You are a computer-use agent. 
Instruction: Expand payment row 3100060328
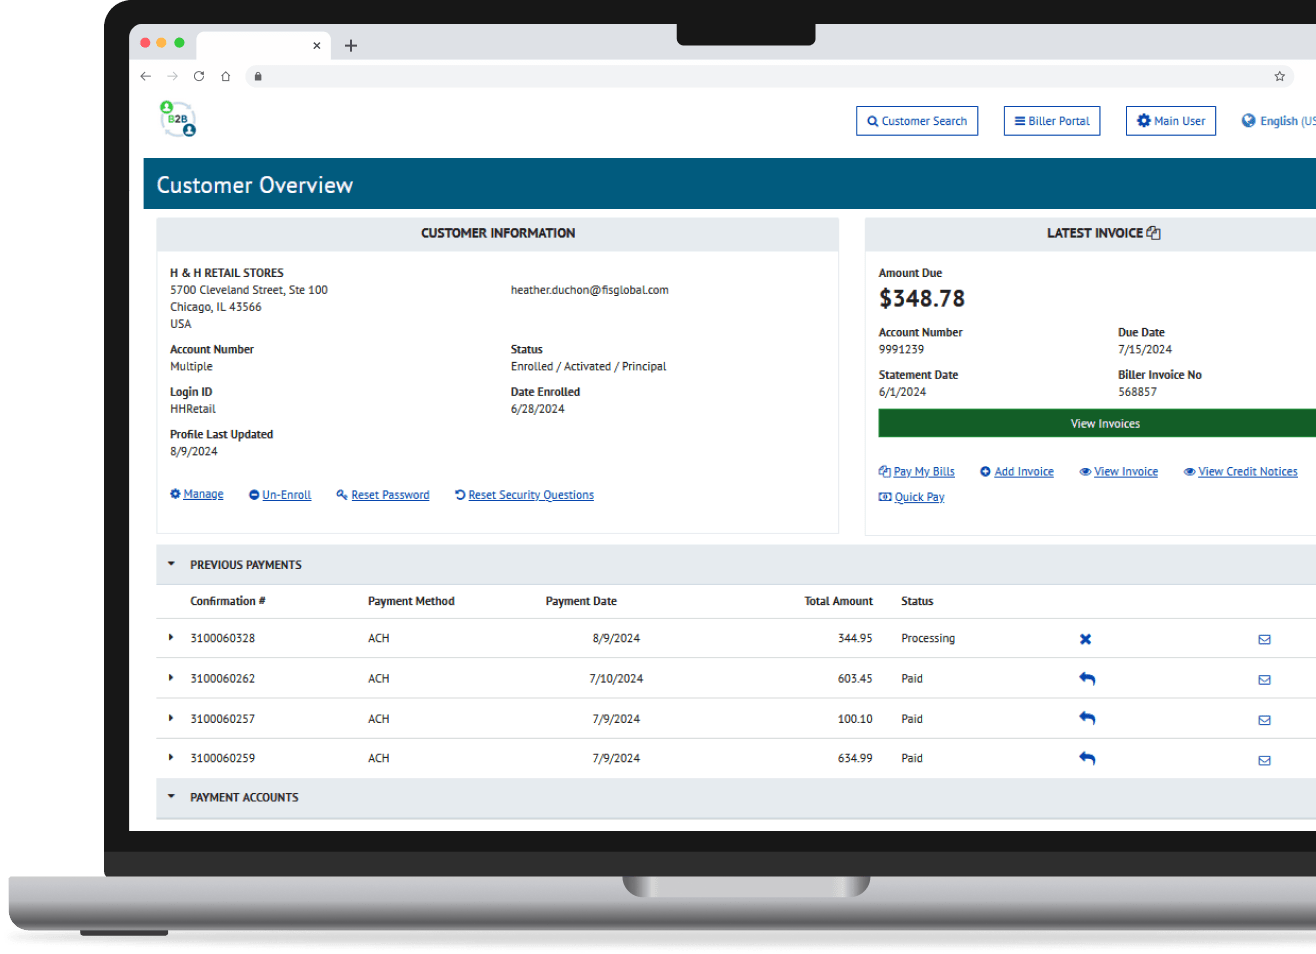[x=171, y=638]
